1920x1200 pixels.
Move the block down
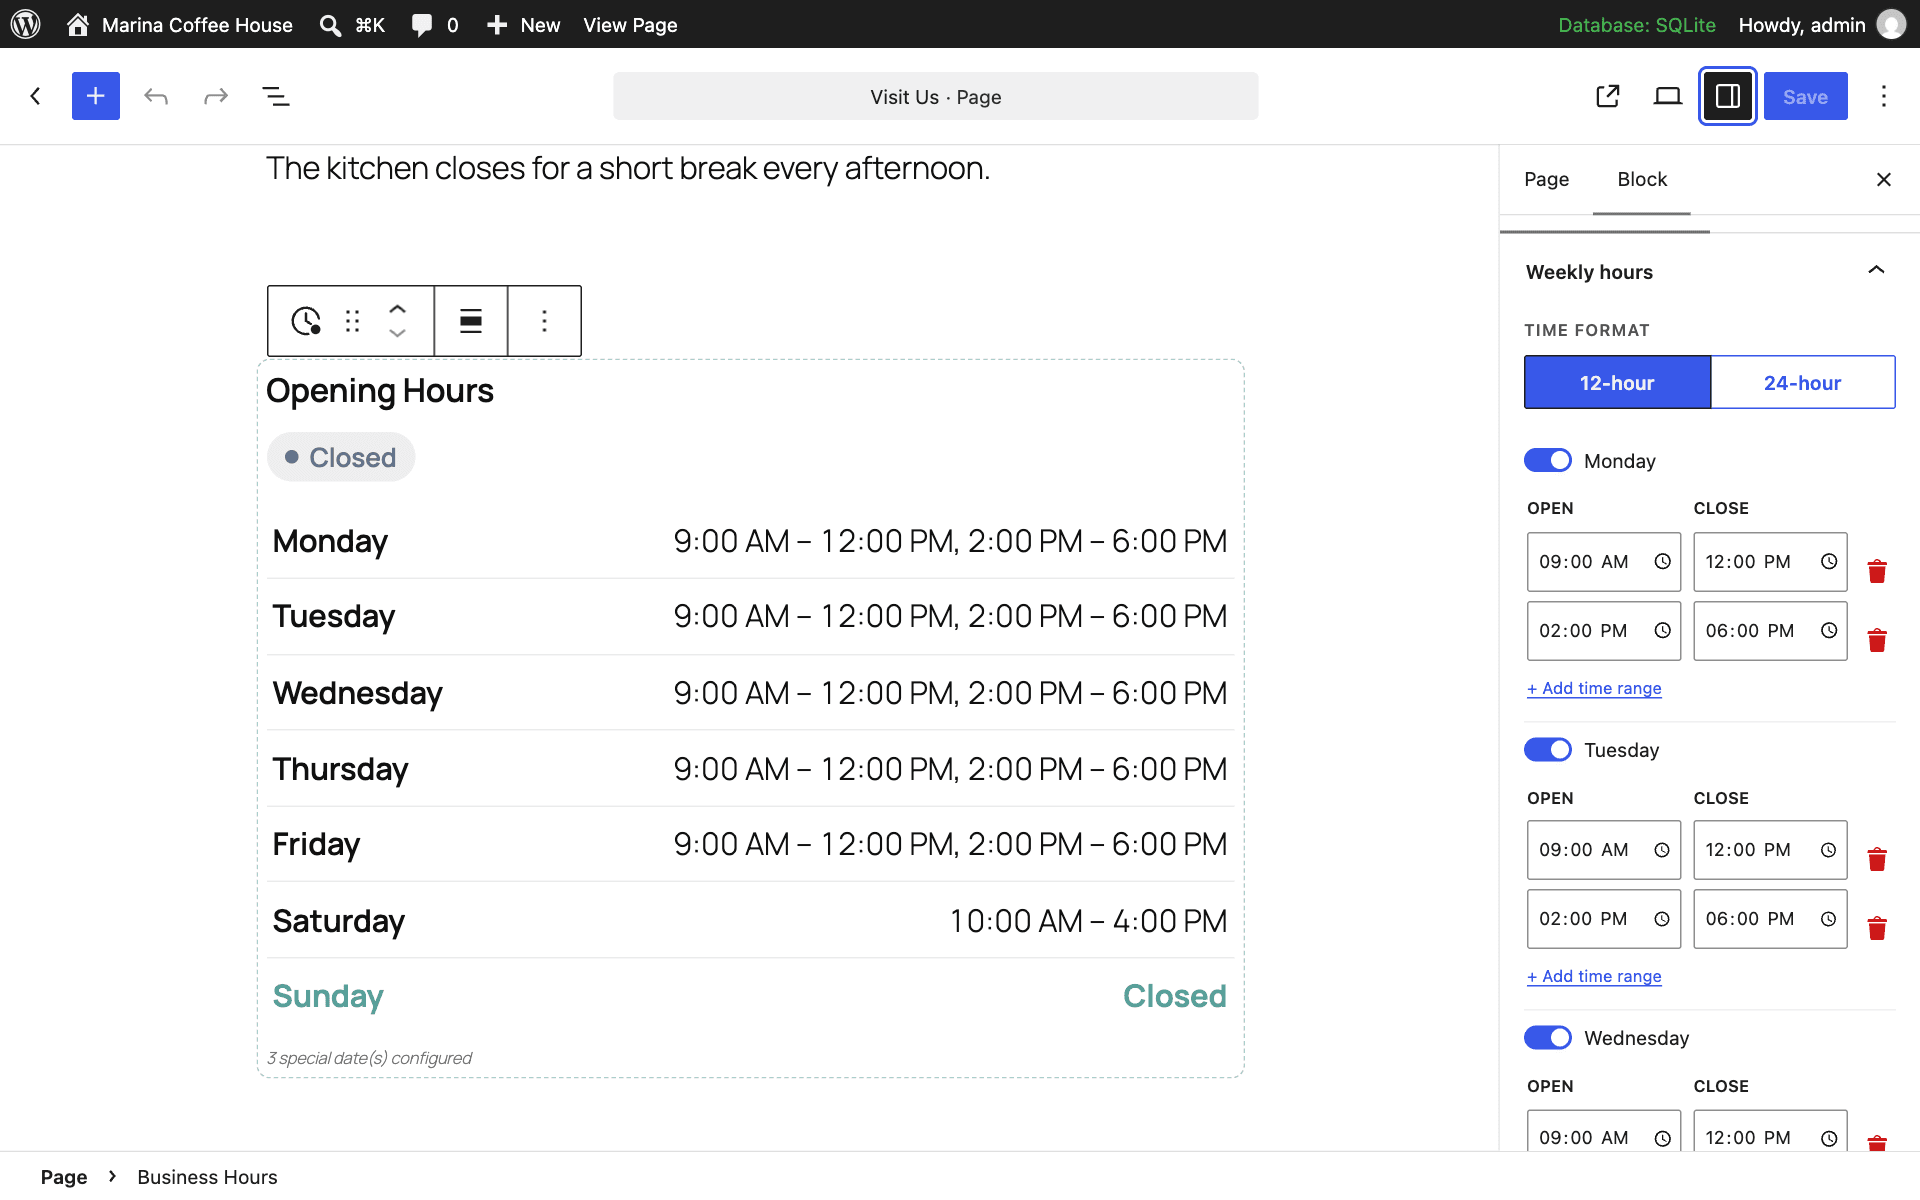coord(397,333)
